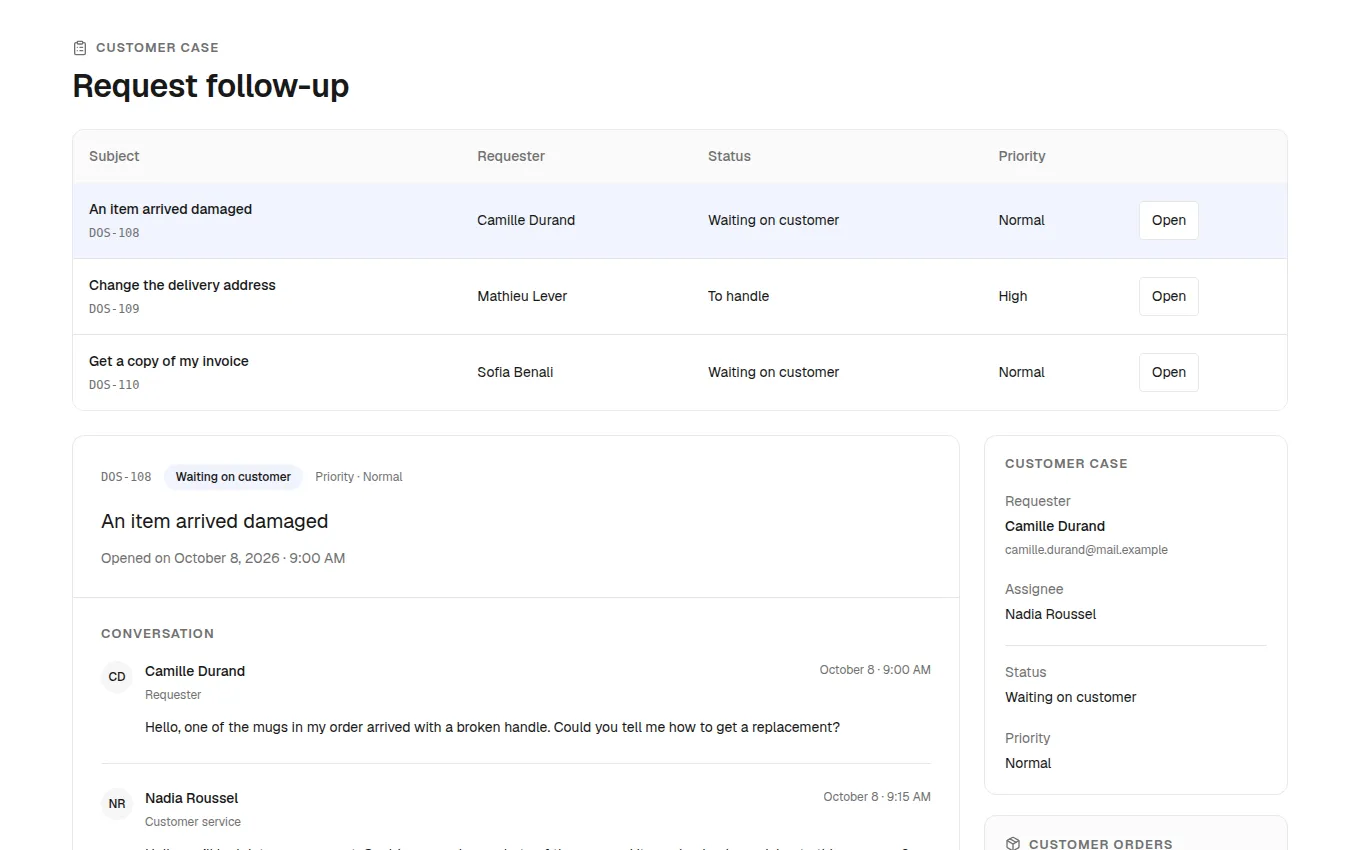Click assignee Nadia Roussel in the sidebar
Image resolution: width=1360 pixels, height=850 pixels.
pyautogui.click(x=1050, y=614)
